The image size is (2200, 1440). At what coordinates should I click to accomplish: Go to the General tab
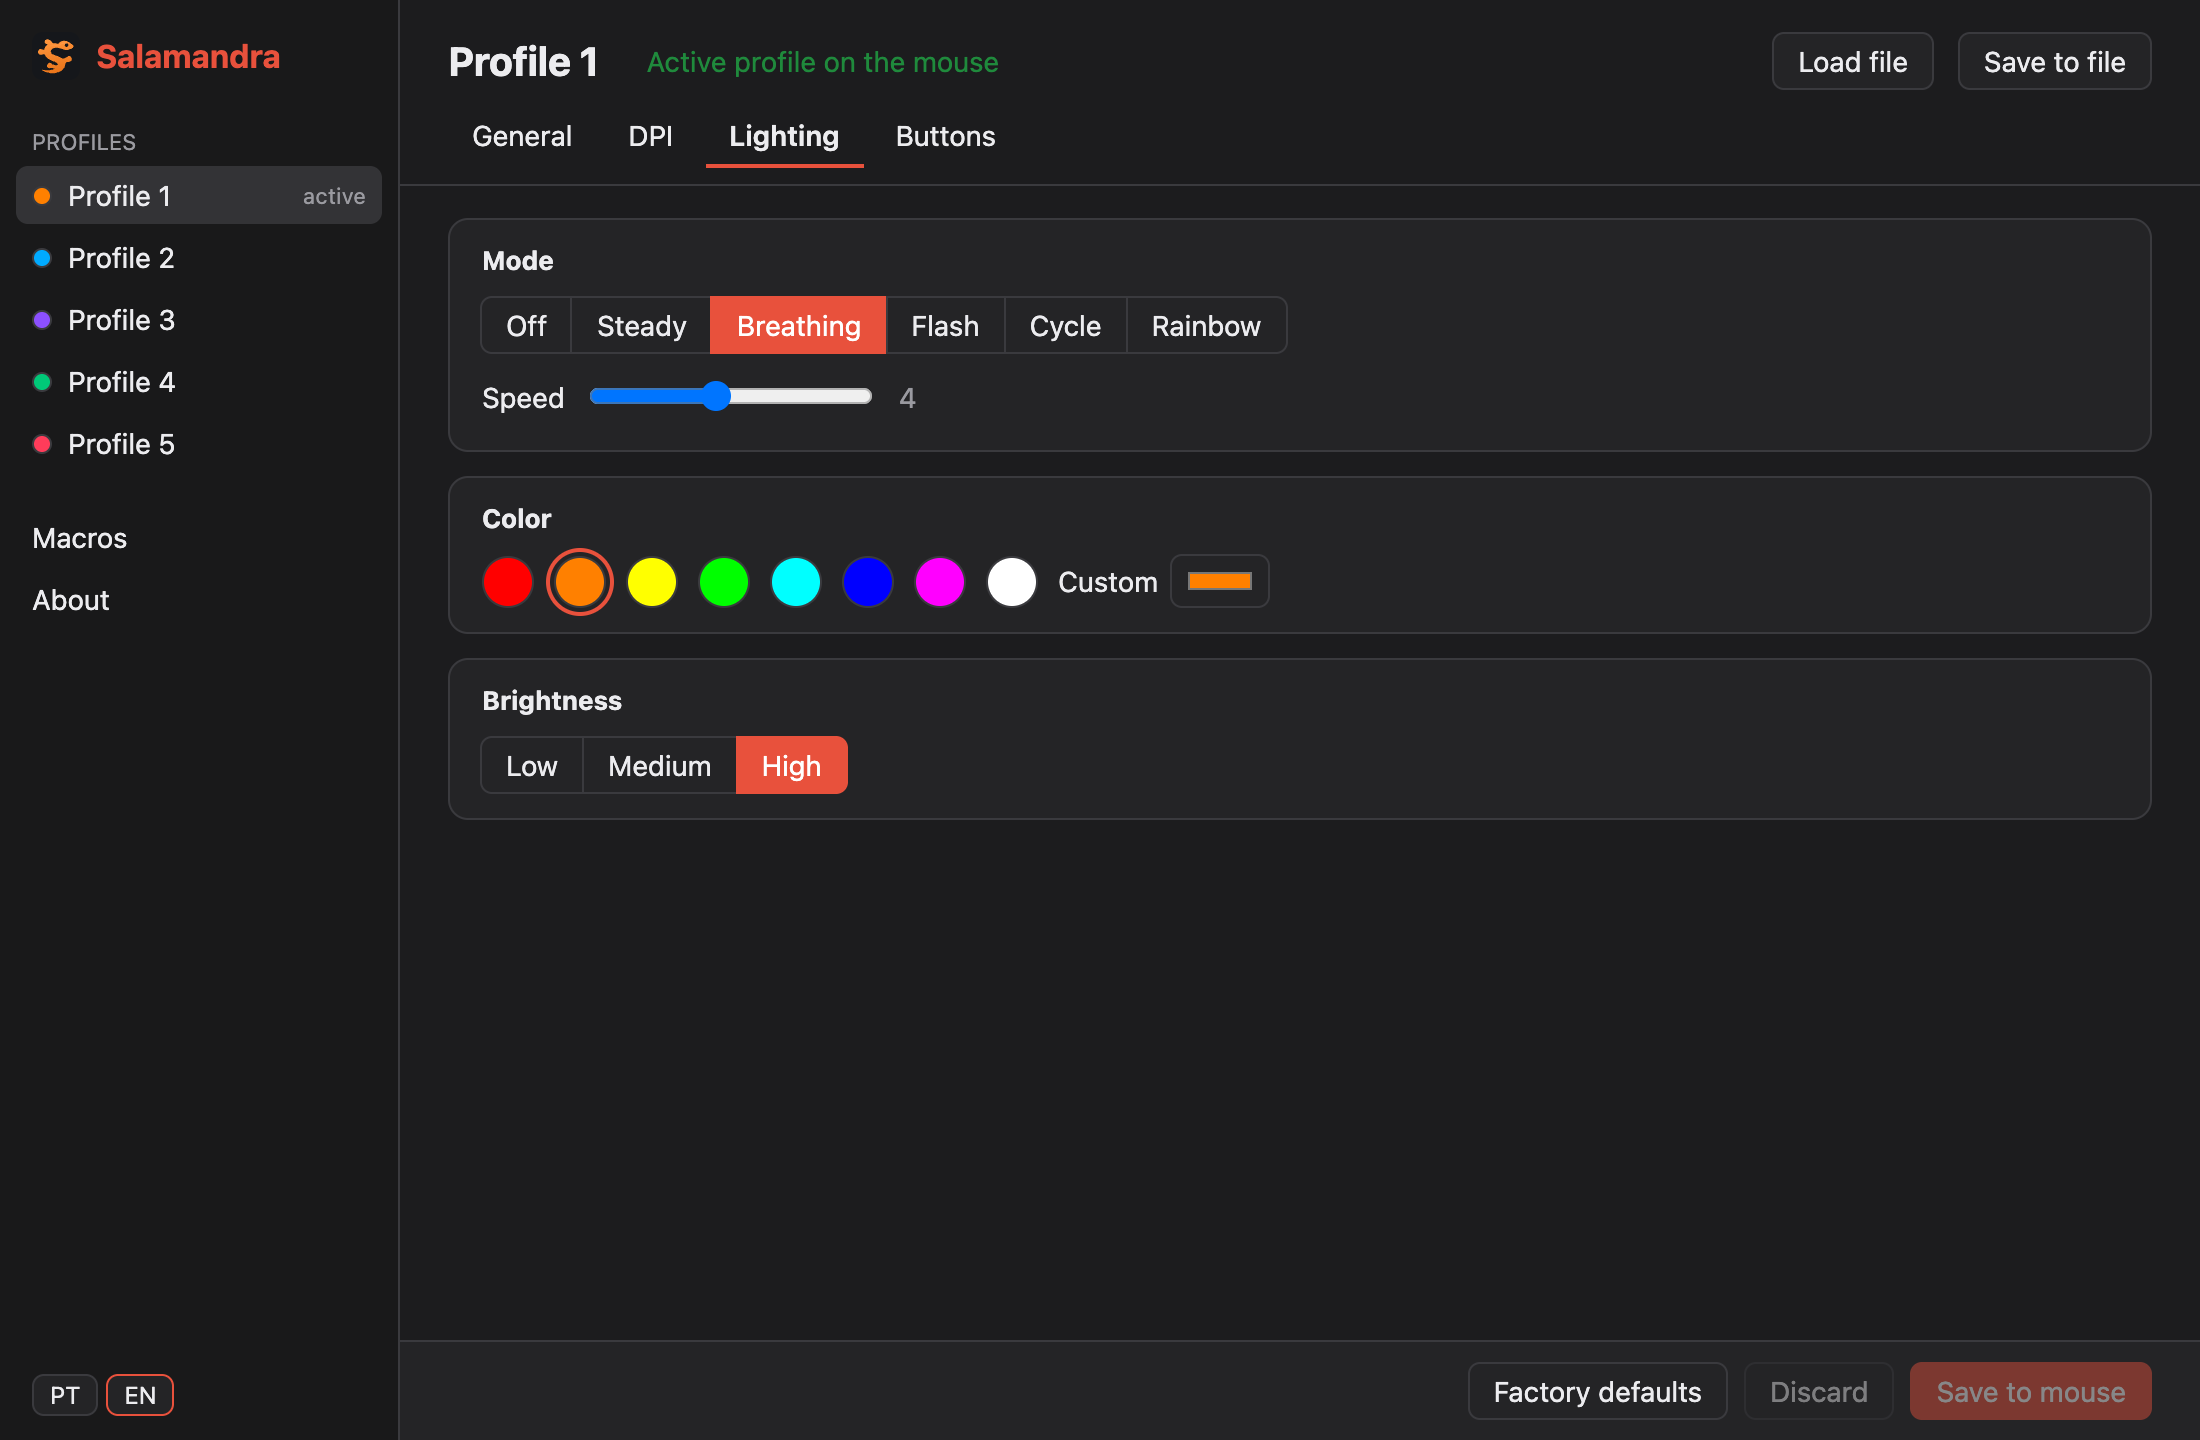pyautogui.click(x=522, y=136)
